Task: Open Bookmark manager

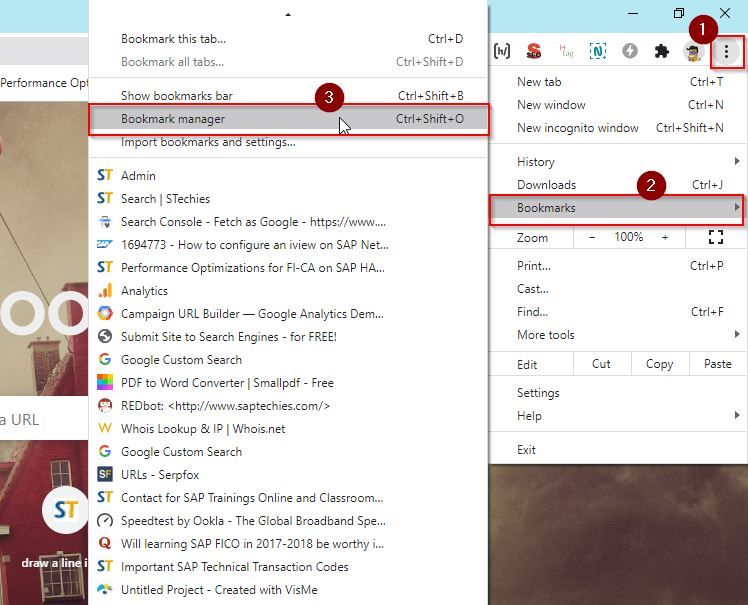Action: click(288, 119)
